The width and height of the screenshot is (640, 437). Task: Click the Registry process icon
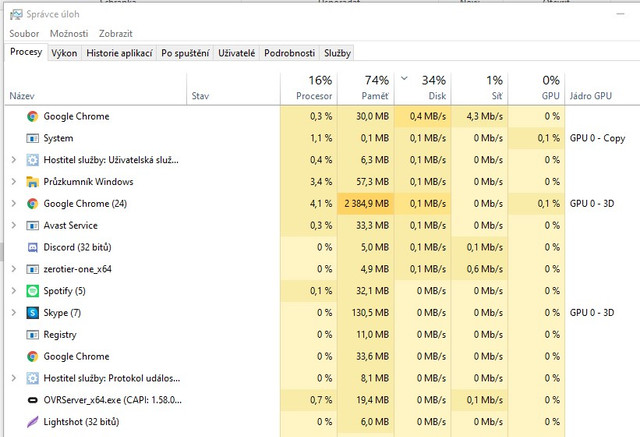[32, 335]
